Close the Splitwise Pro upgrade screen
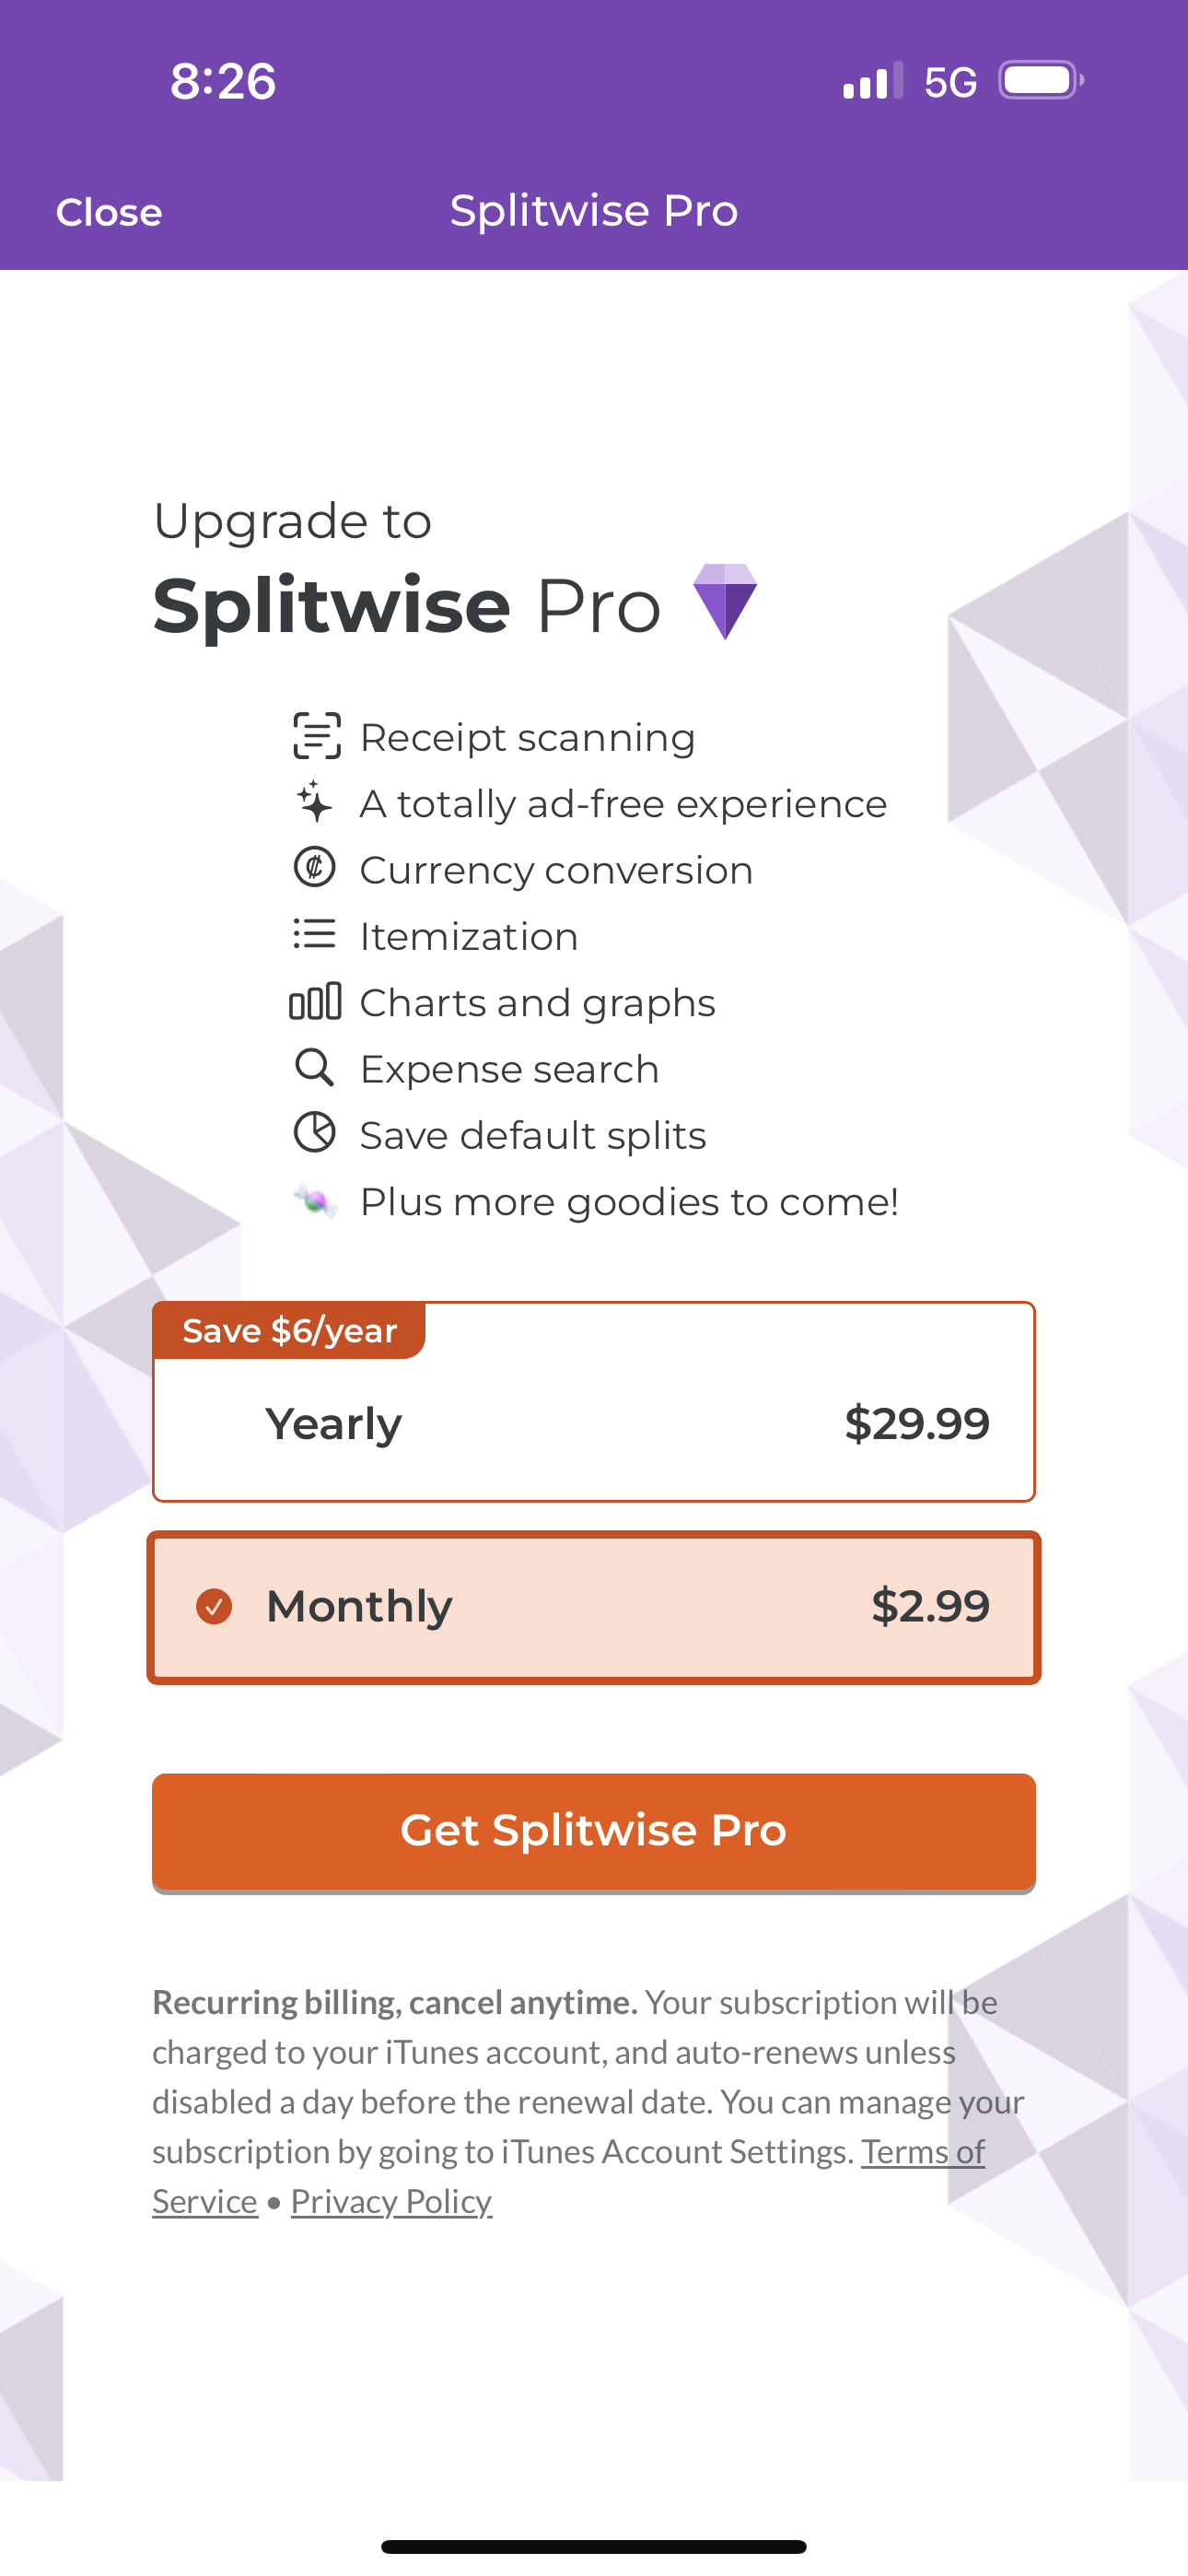Screen dimensions: 1188x2576 (x=109, y=211)
